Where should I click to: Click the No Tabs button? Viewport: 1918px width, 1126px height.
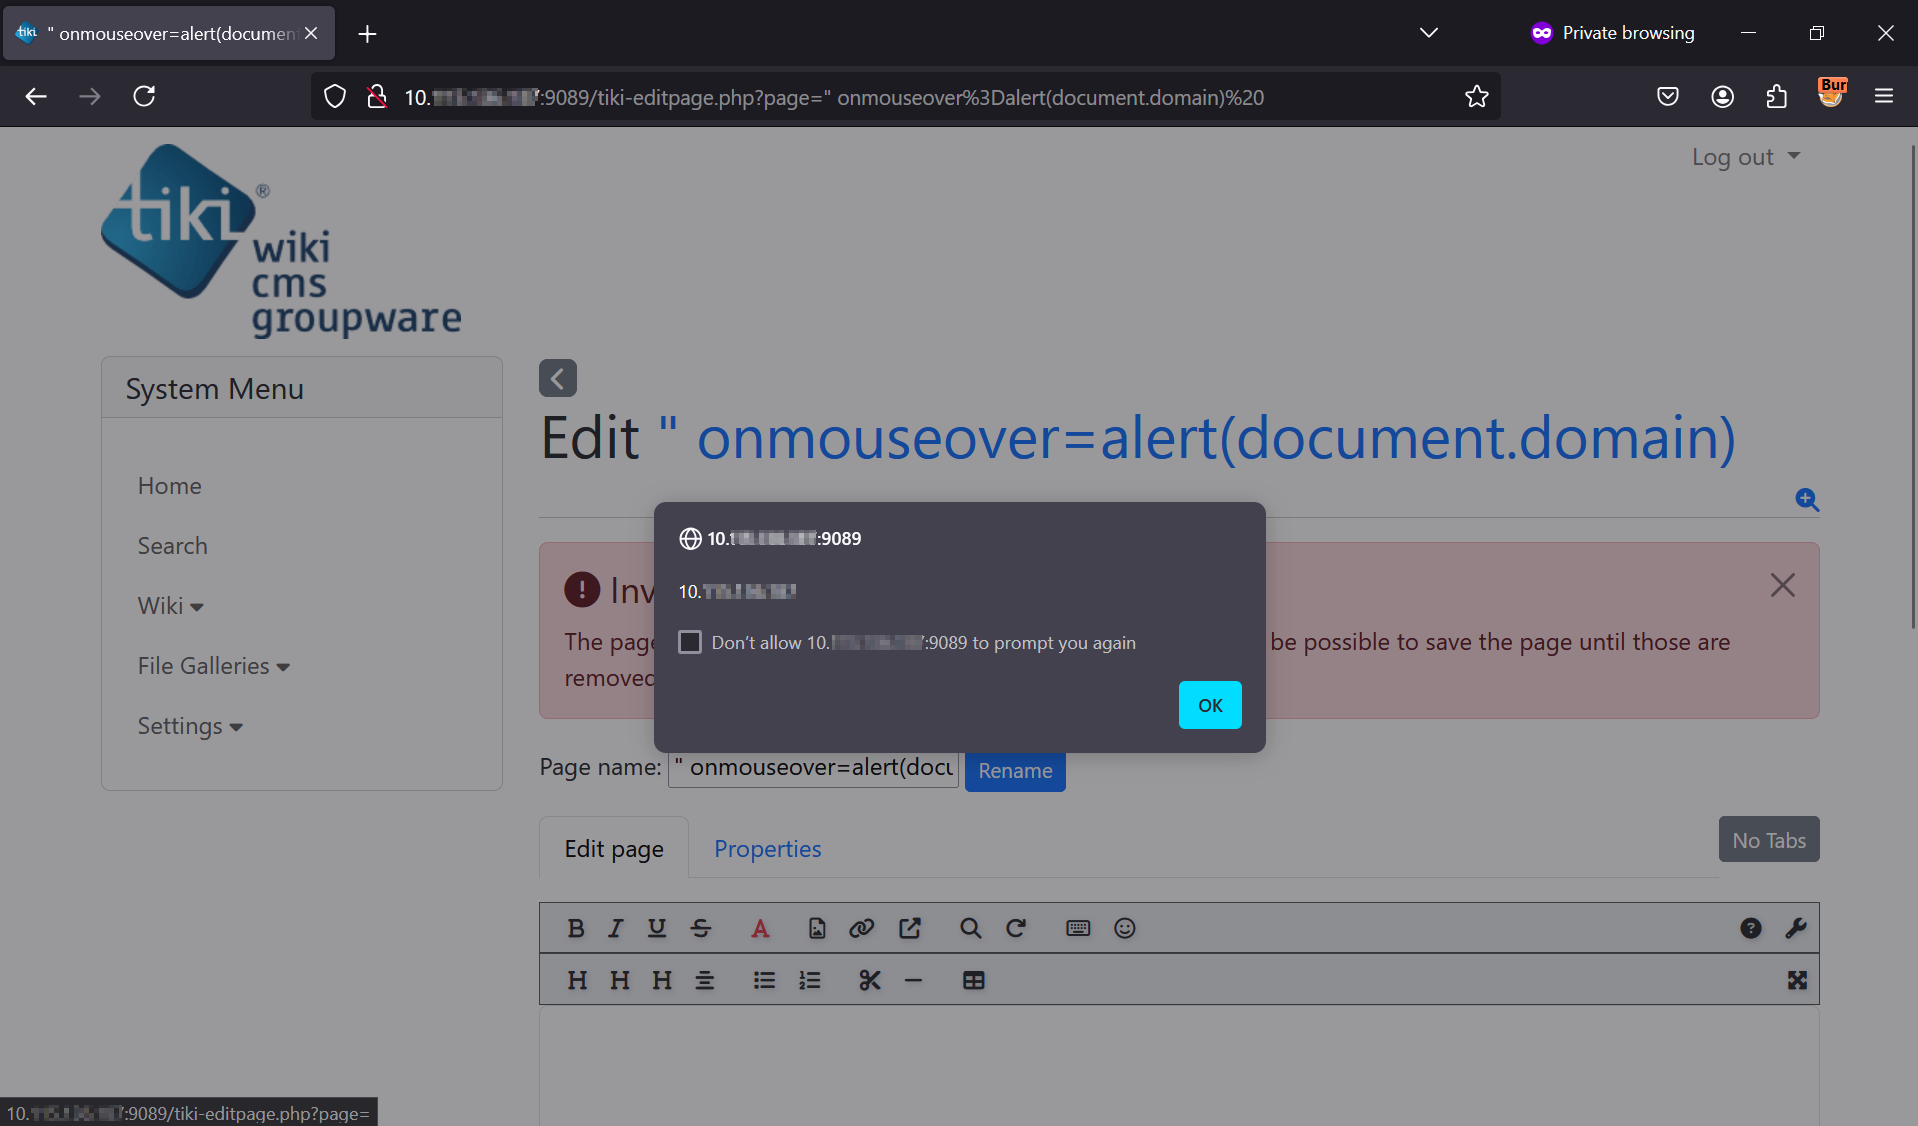[1769, 840]
